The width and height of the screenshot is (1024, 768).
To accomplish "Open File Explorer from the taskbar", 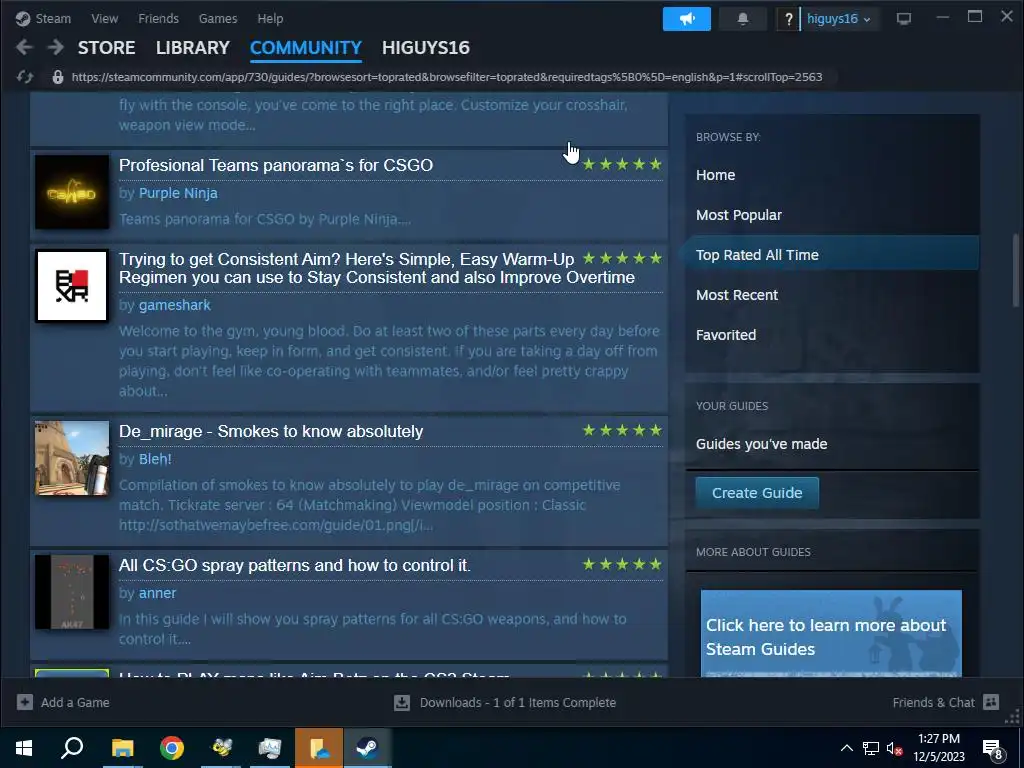I will click(x=122, y=748).
